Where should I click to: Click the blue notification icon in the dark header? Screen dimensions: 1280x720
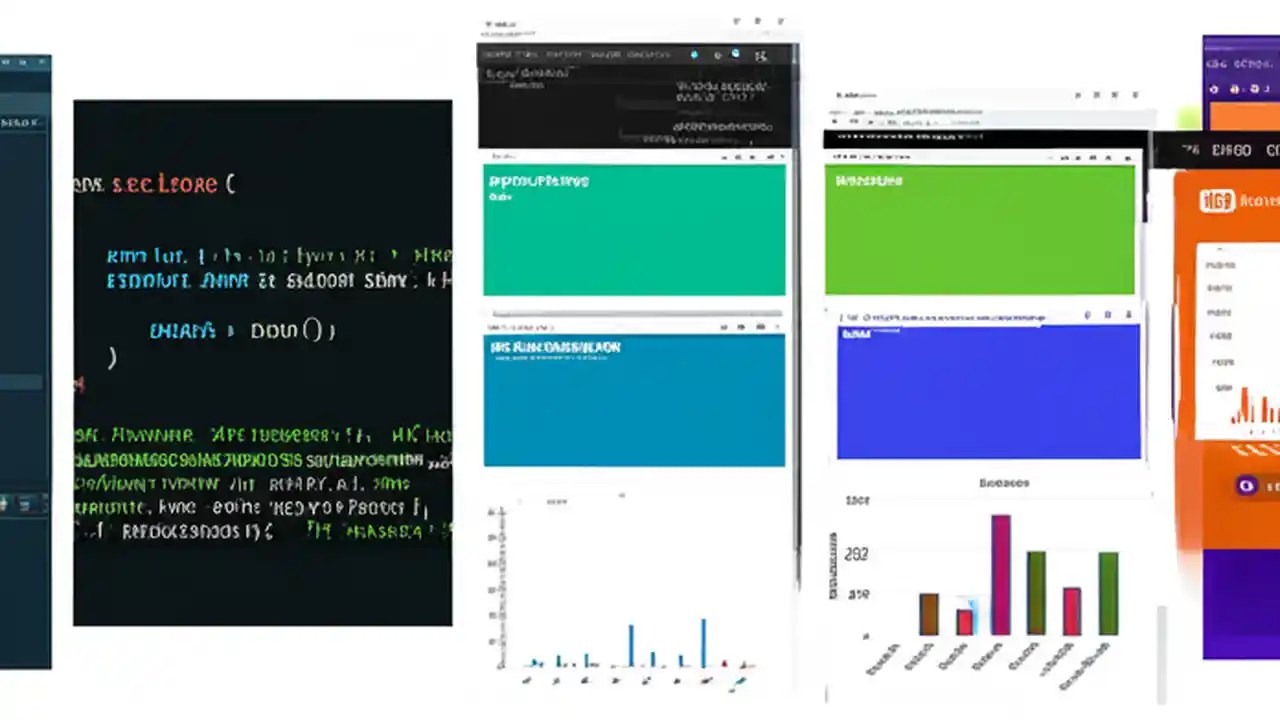(x=735, y=54)
